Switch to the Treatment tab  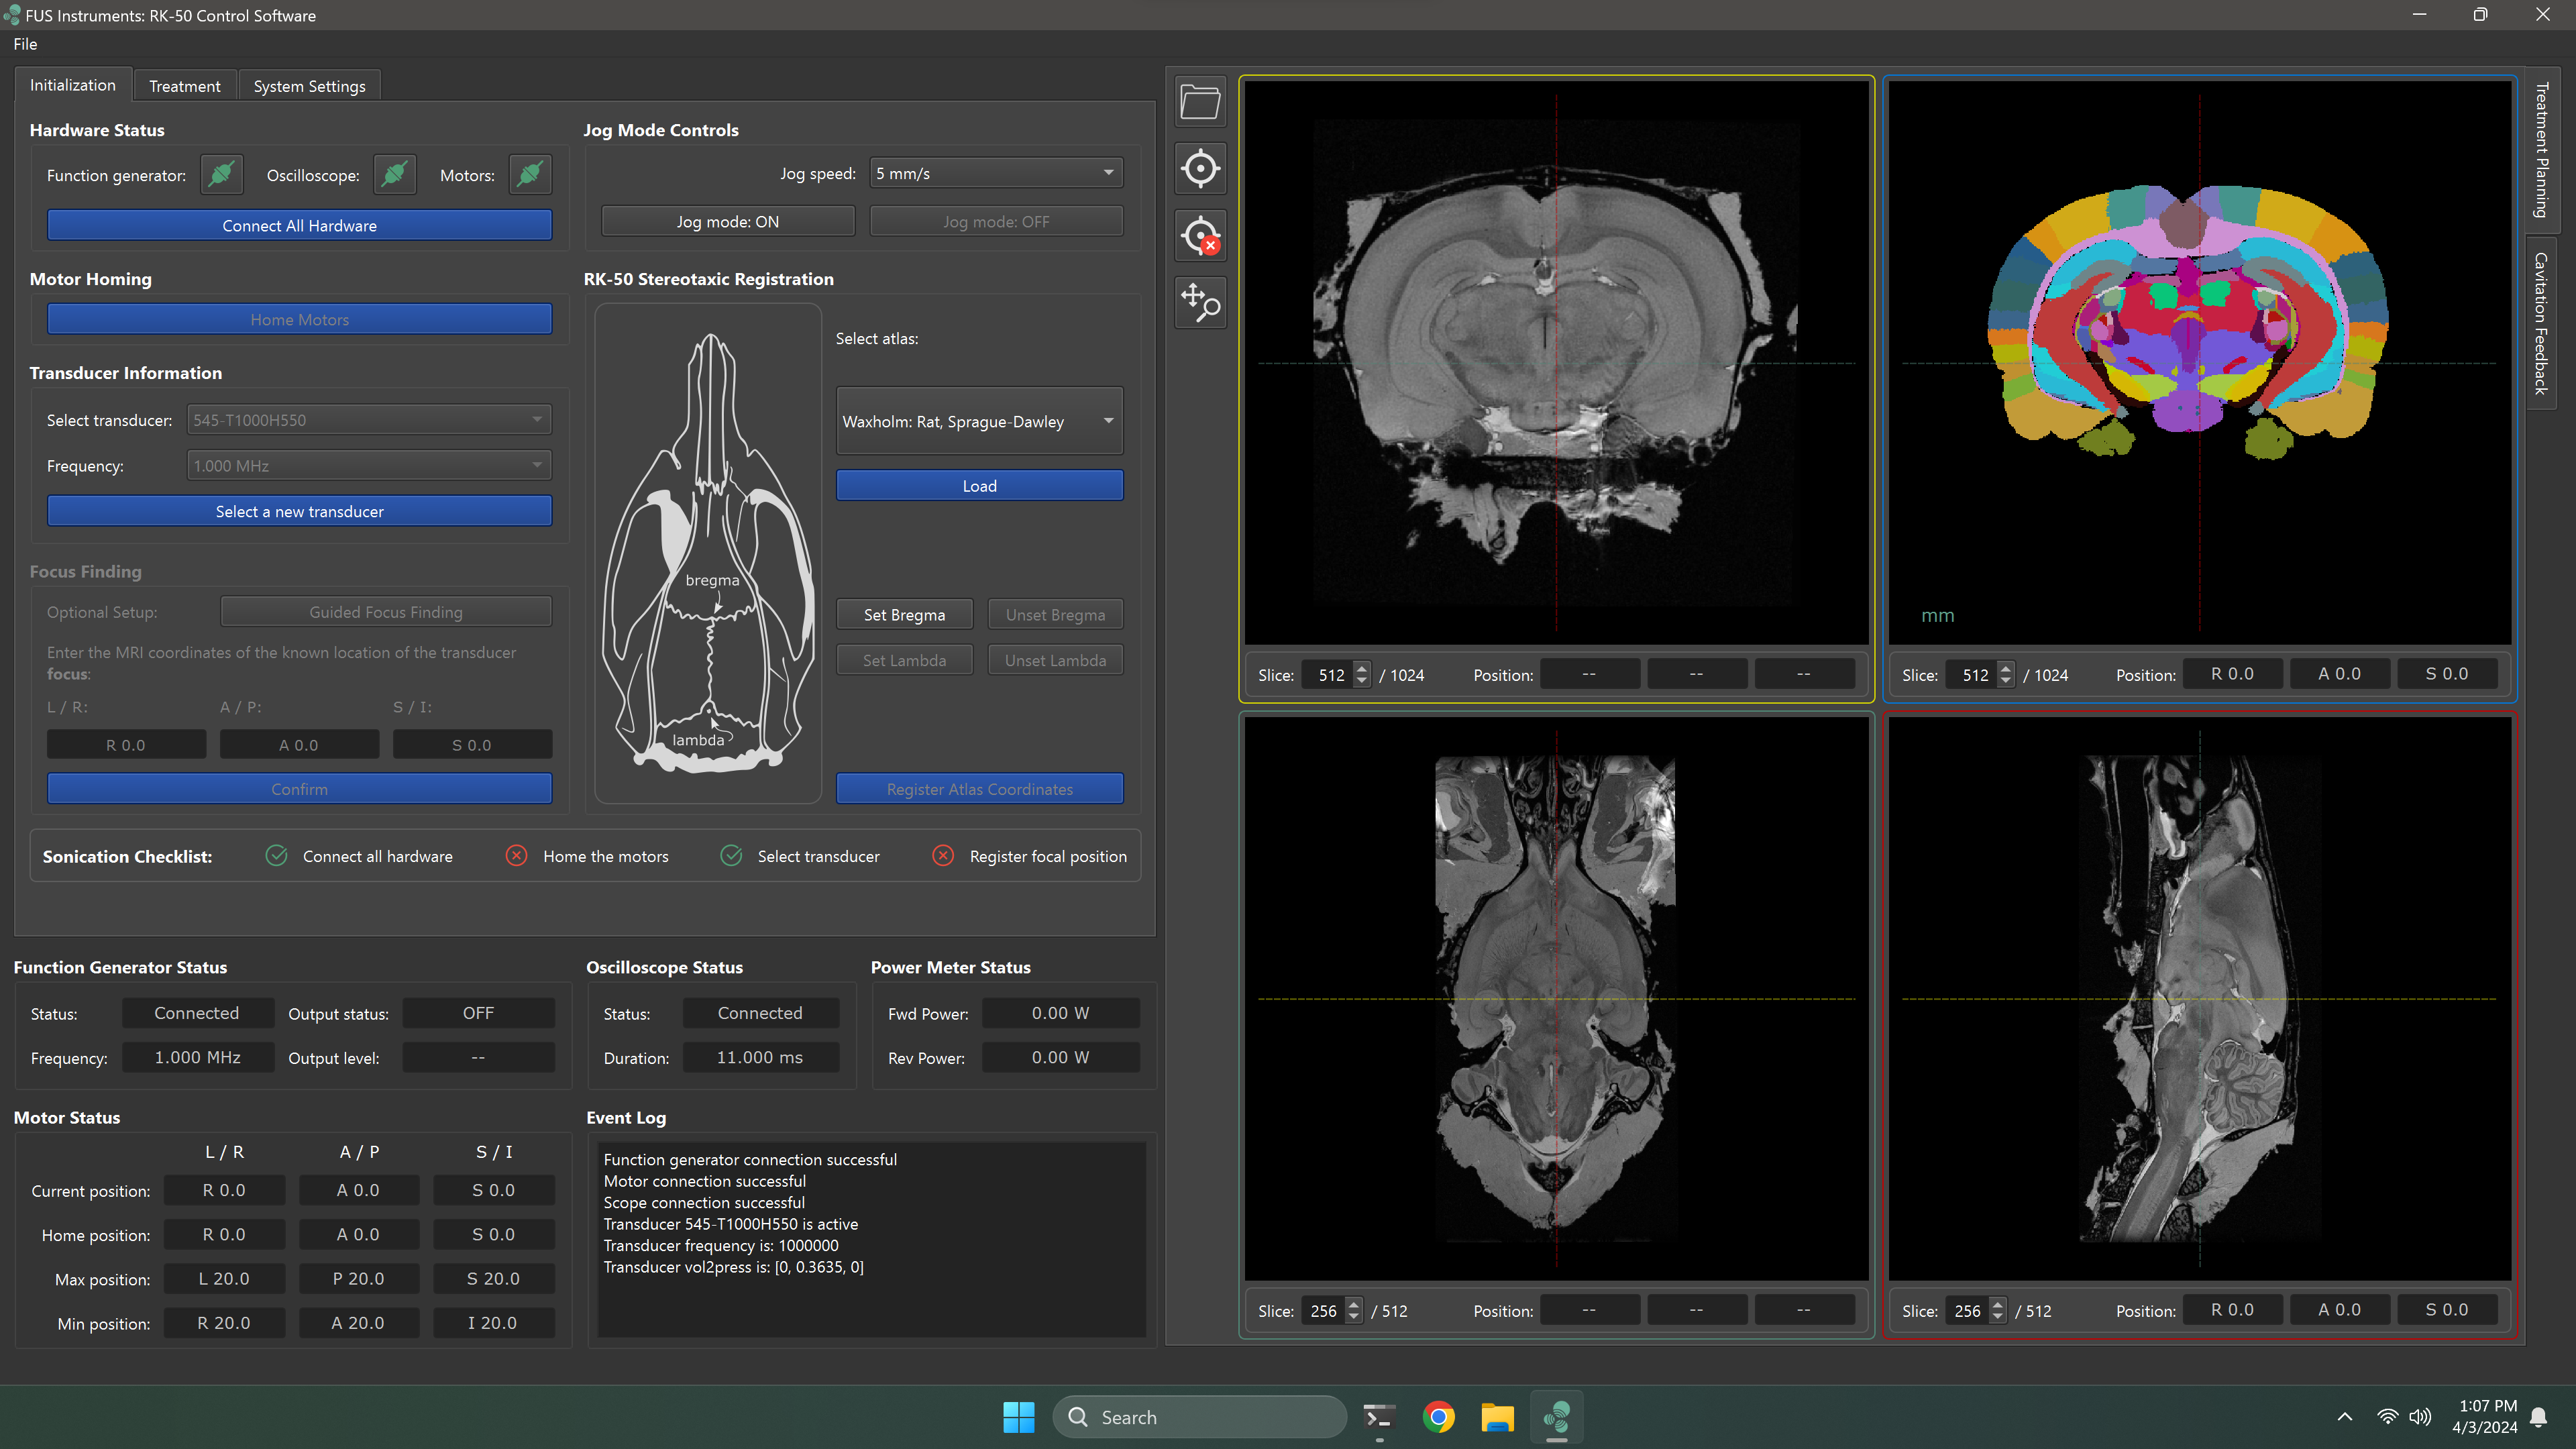pyautogui.click(x=184, y=86)
